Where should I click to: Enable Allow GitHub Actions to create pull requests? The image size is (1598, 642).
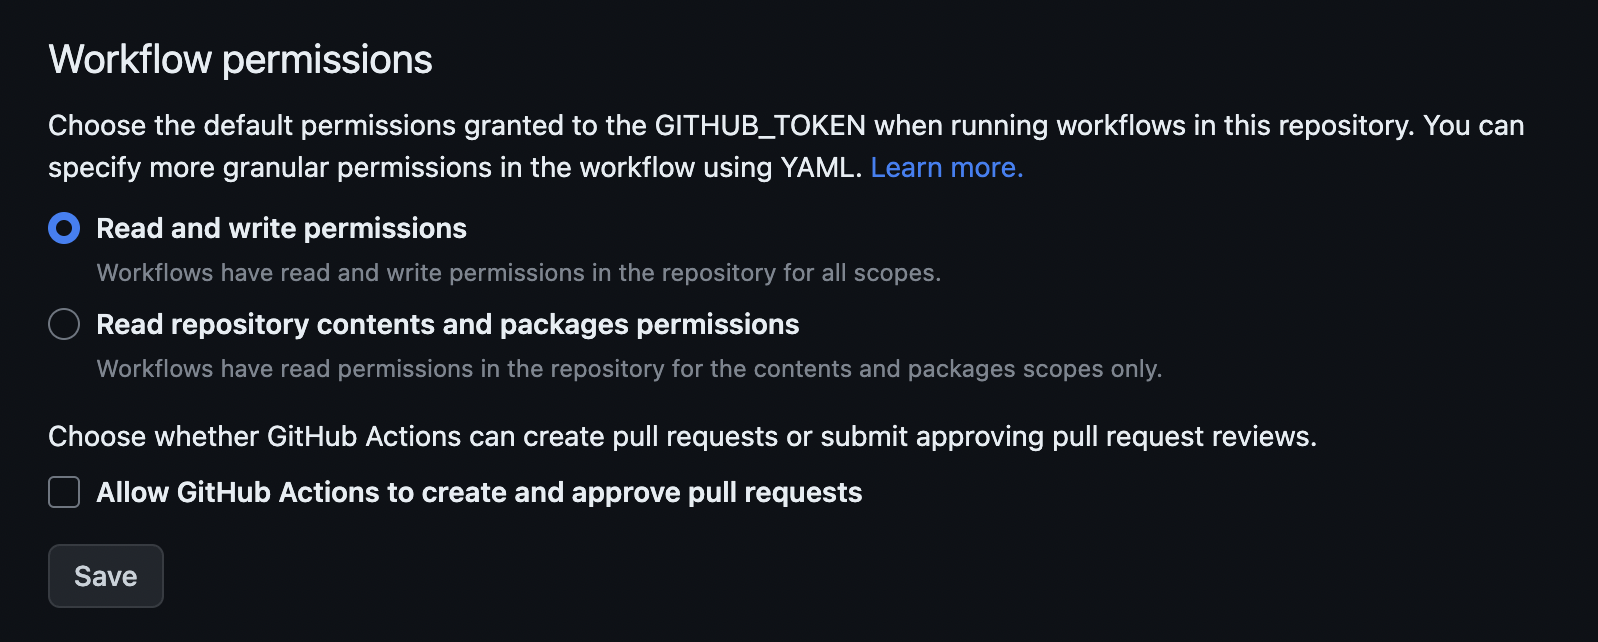pyautogui.click(x=63, y=492)
